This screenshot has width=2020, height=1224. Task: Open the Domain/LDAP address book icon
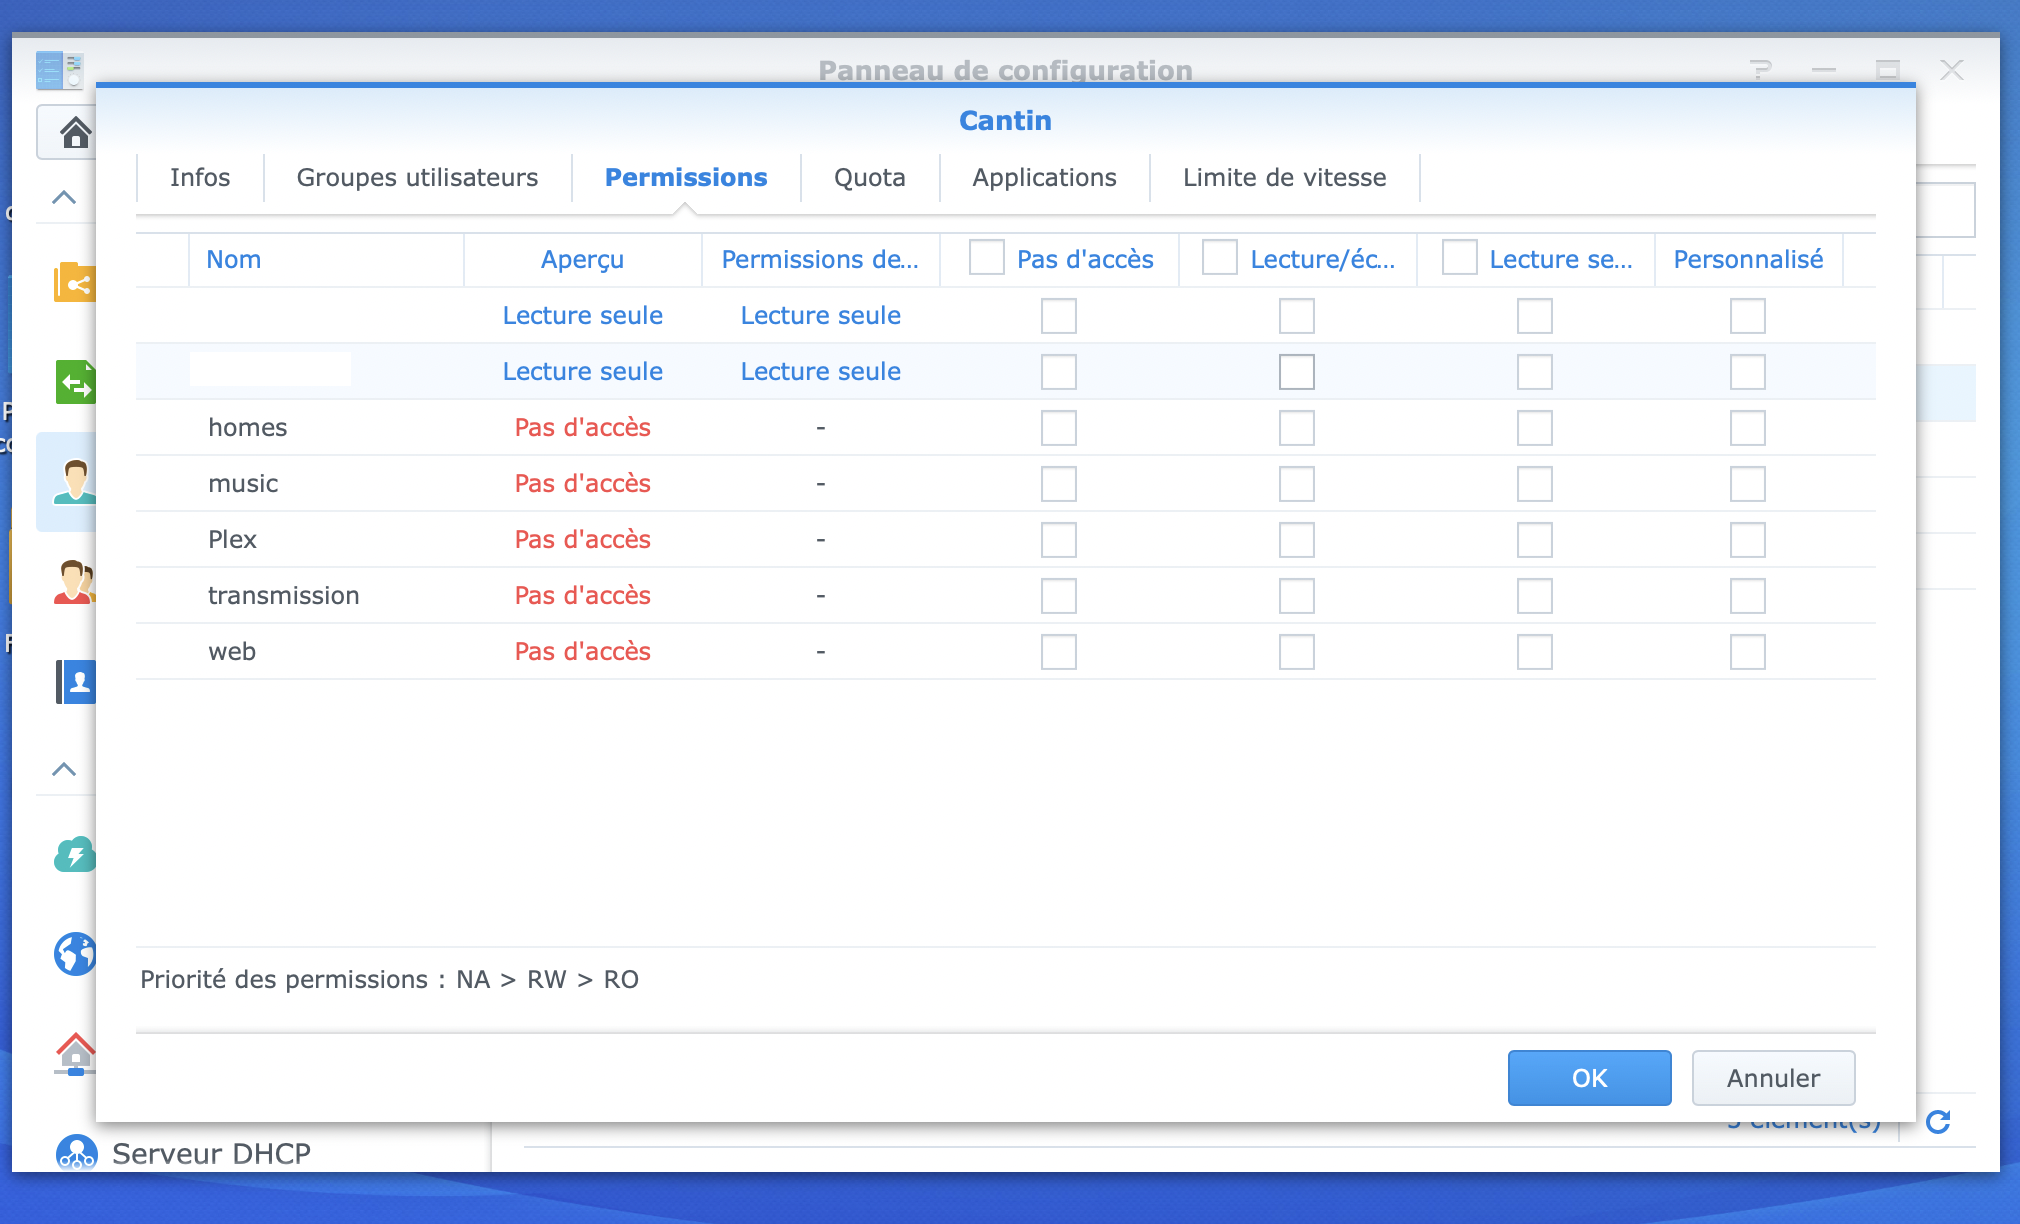pyautogui.click(x=75, y=682)
